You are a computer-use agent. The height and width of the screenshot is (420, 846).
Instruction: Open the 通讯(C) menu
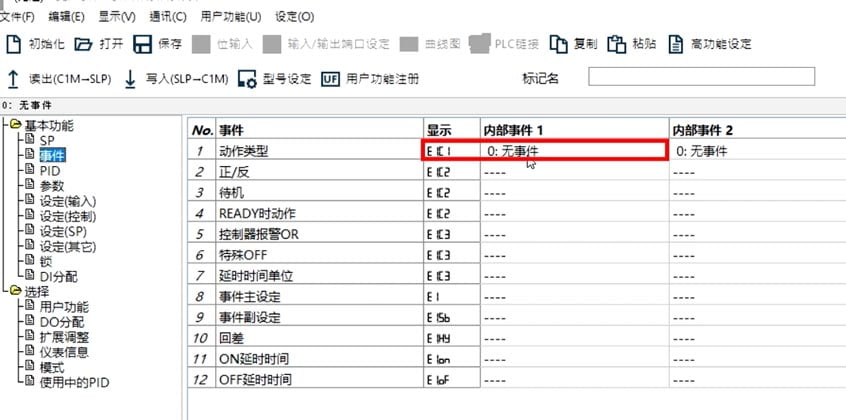pos(167,17)
